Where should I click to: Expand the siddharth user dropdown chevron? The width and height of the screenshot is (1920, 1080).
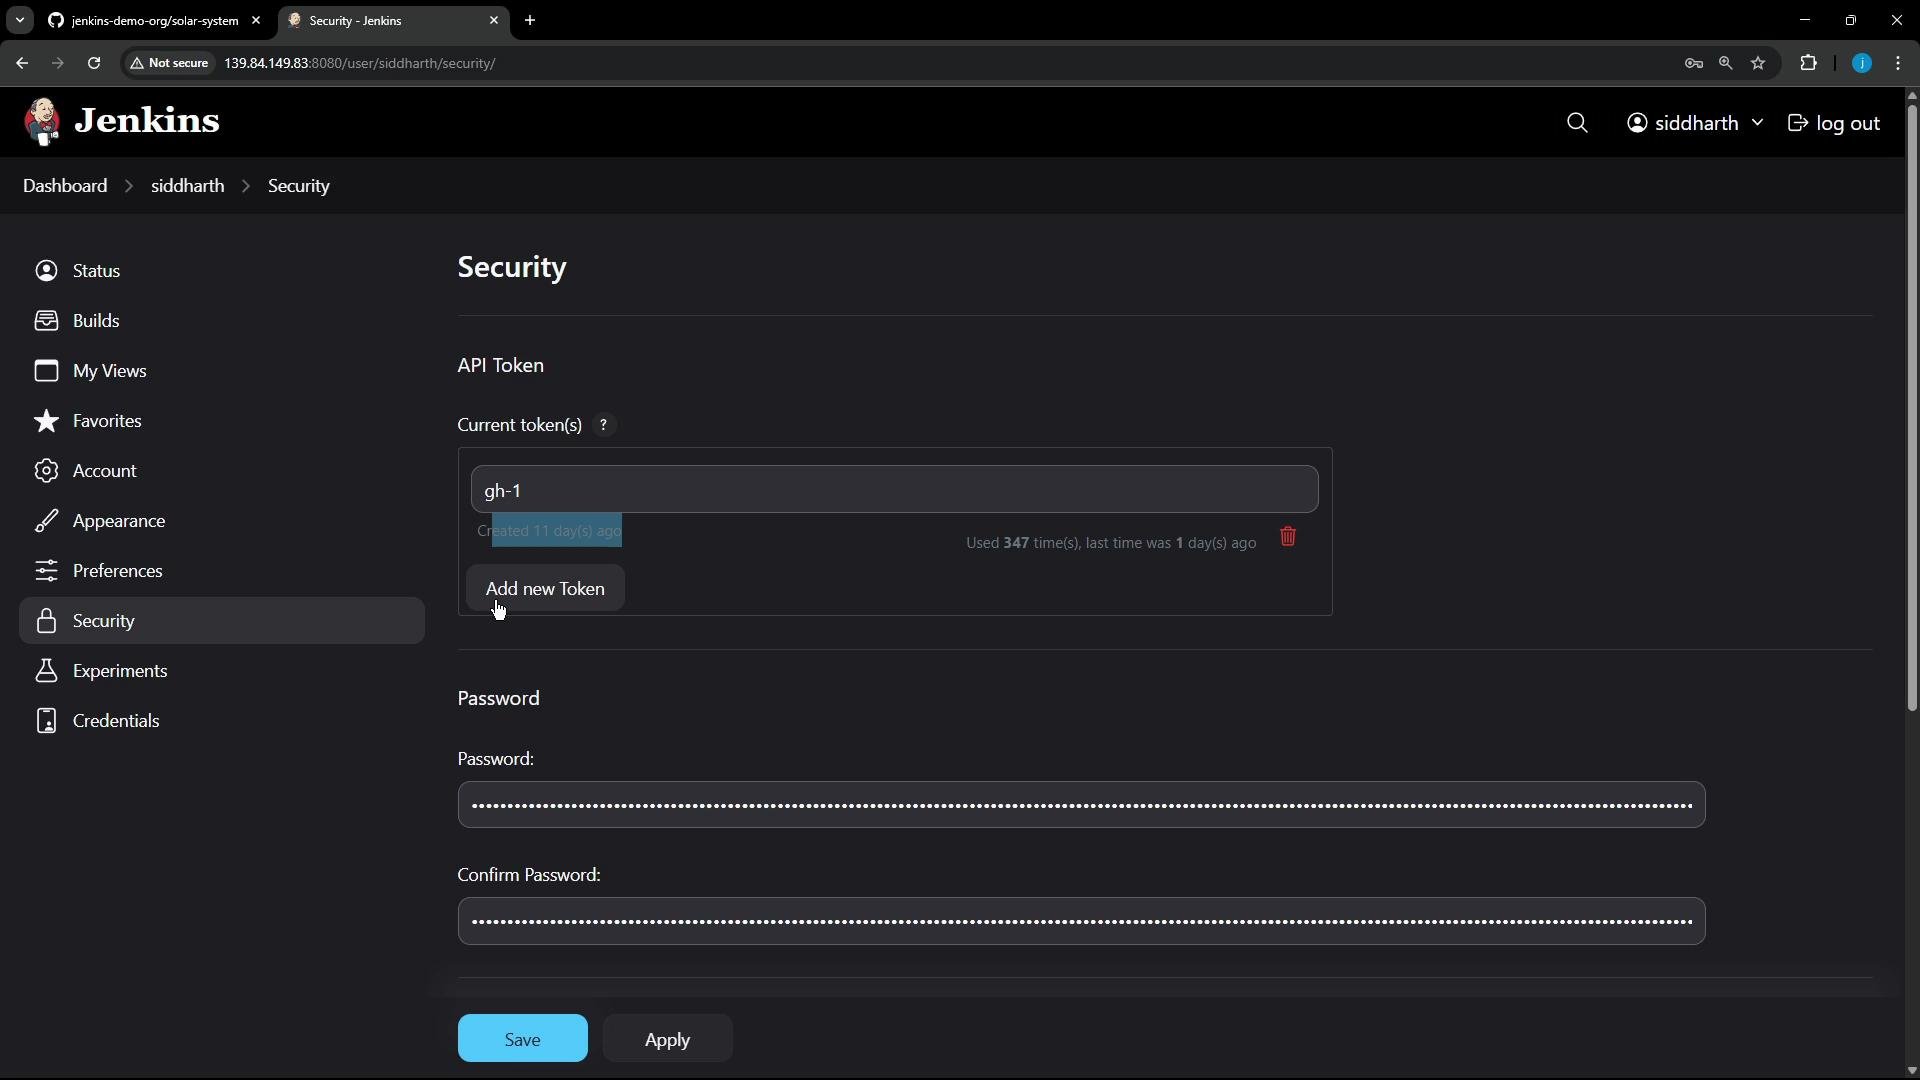(1758, 123)
